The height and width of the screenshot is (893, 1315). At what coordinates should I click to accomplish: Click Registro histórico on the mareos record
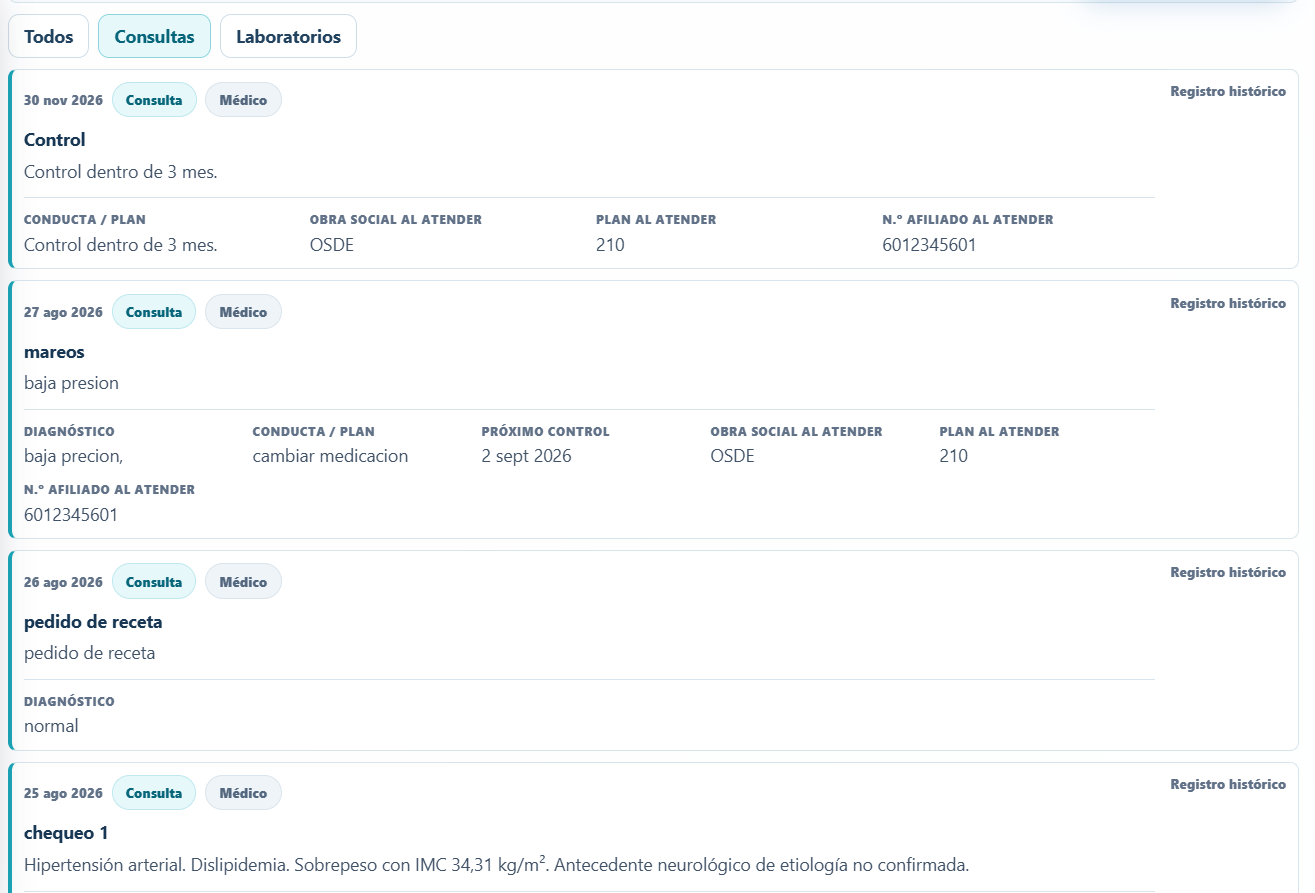[1228, 303]
